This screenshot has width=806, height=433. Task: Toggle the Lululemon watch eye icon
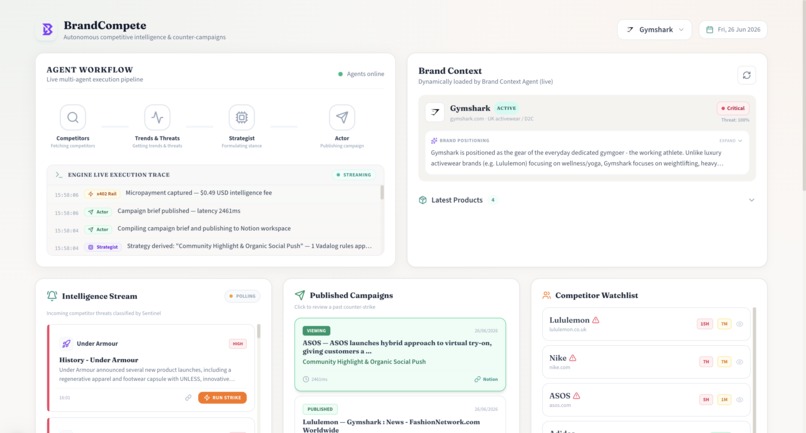(740, 324)
